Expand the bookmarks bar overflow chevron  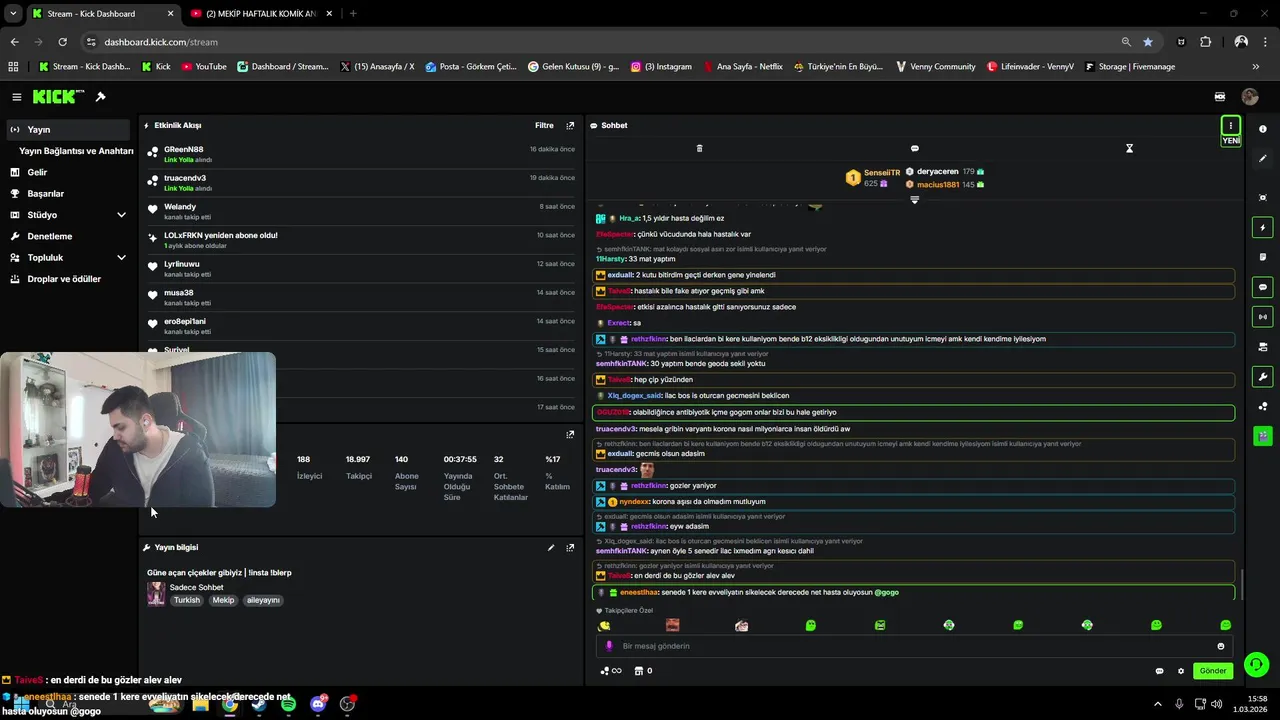point(1256,67)
